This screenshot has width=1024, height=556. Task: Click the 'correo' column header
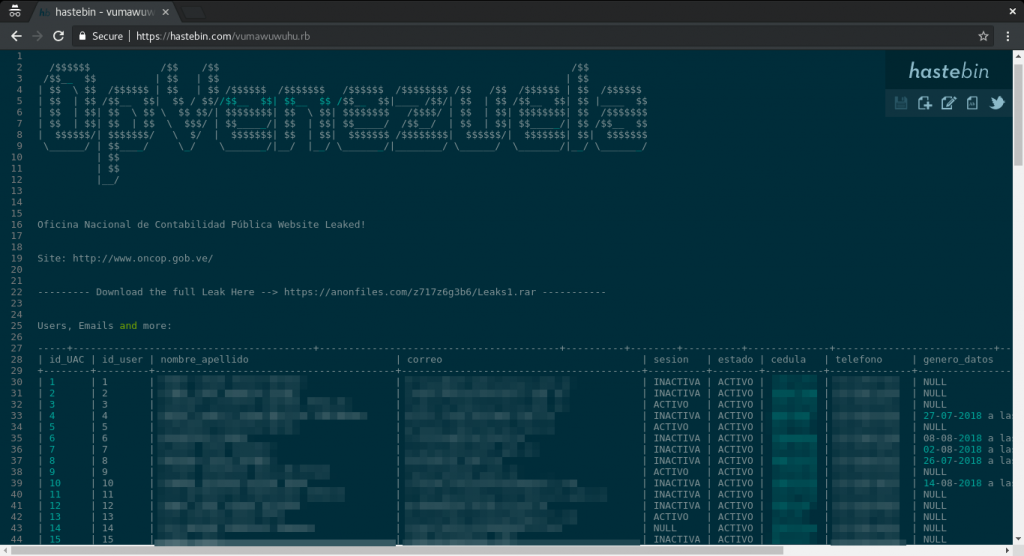(x=424, y=359)
